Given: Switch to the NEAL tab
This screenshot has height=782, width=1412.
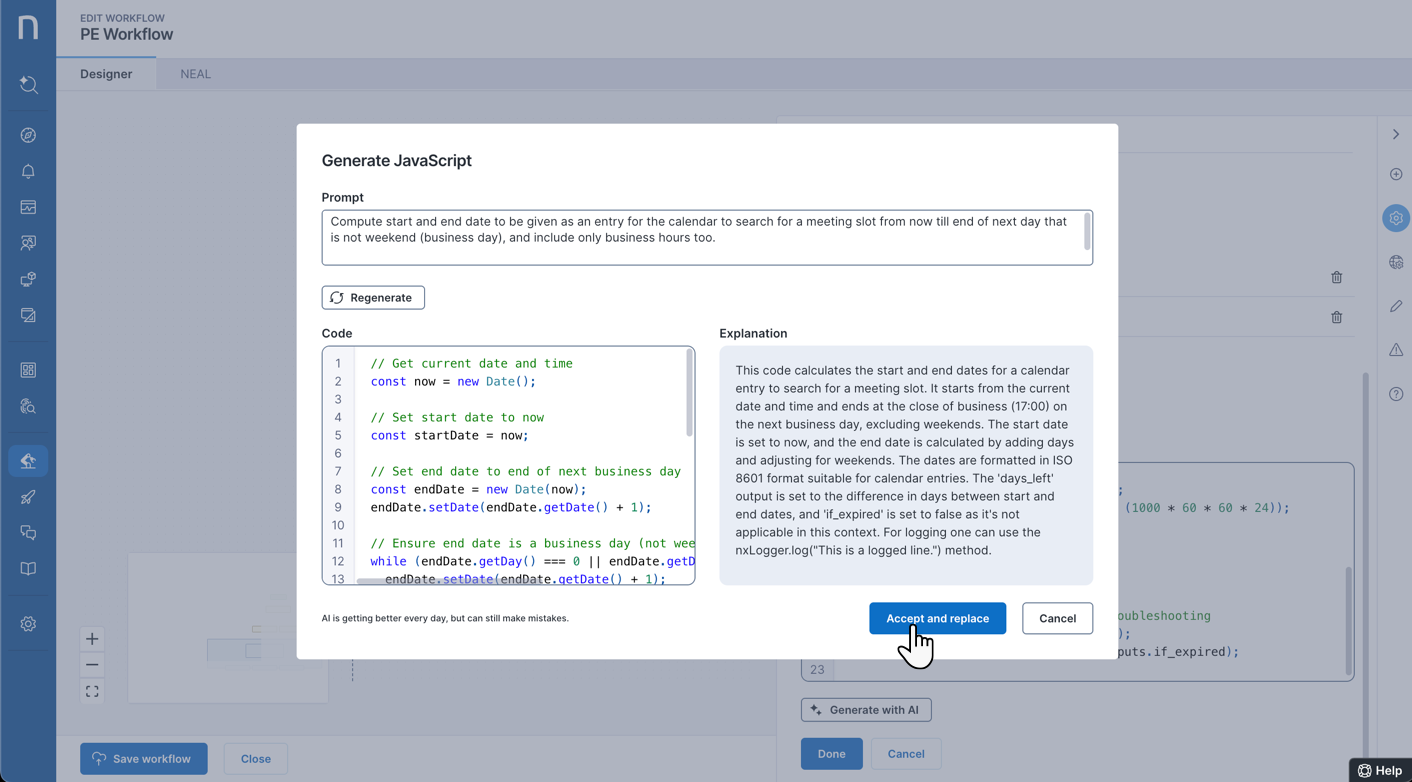Looking at the screenshot, I should point(195,73).
